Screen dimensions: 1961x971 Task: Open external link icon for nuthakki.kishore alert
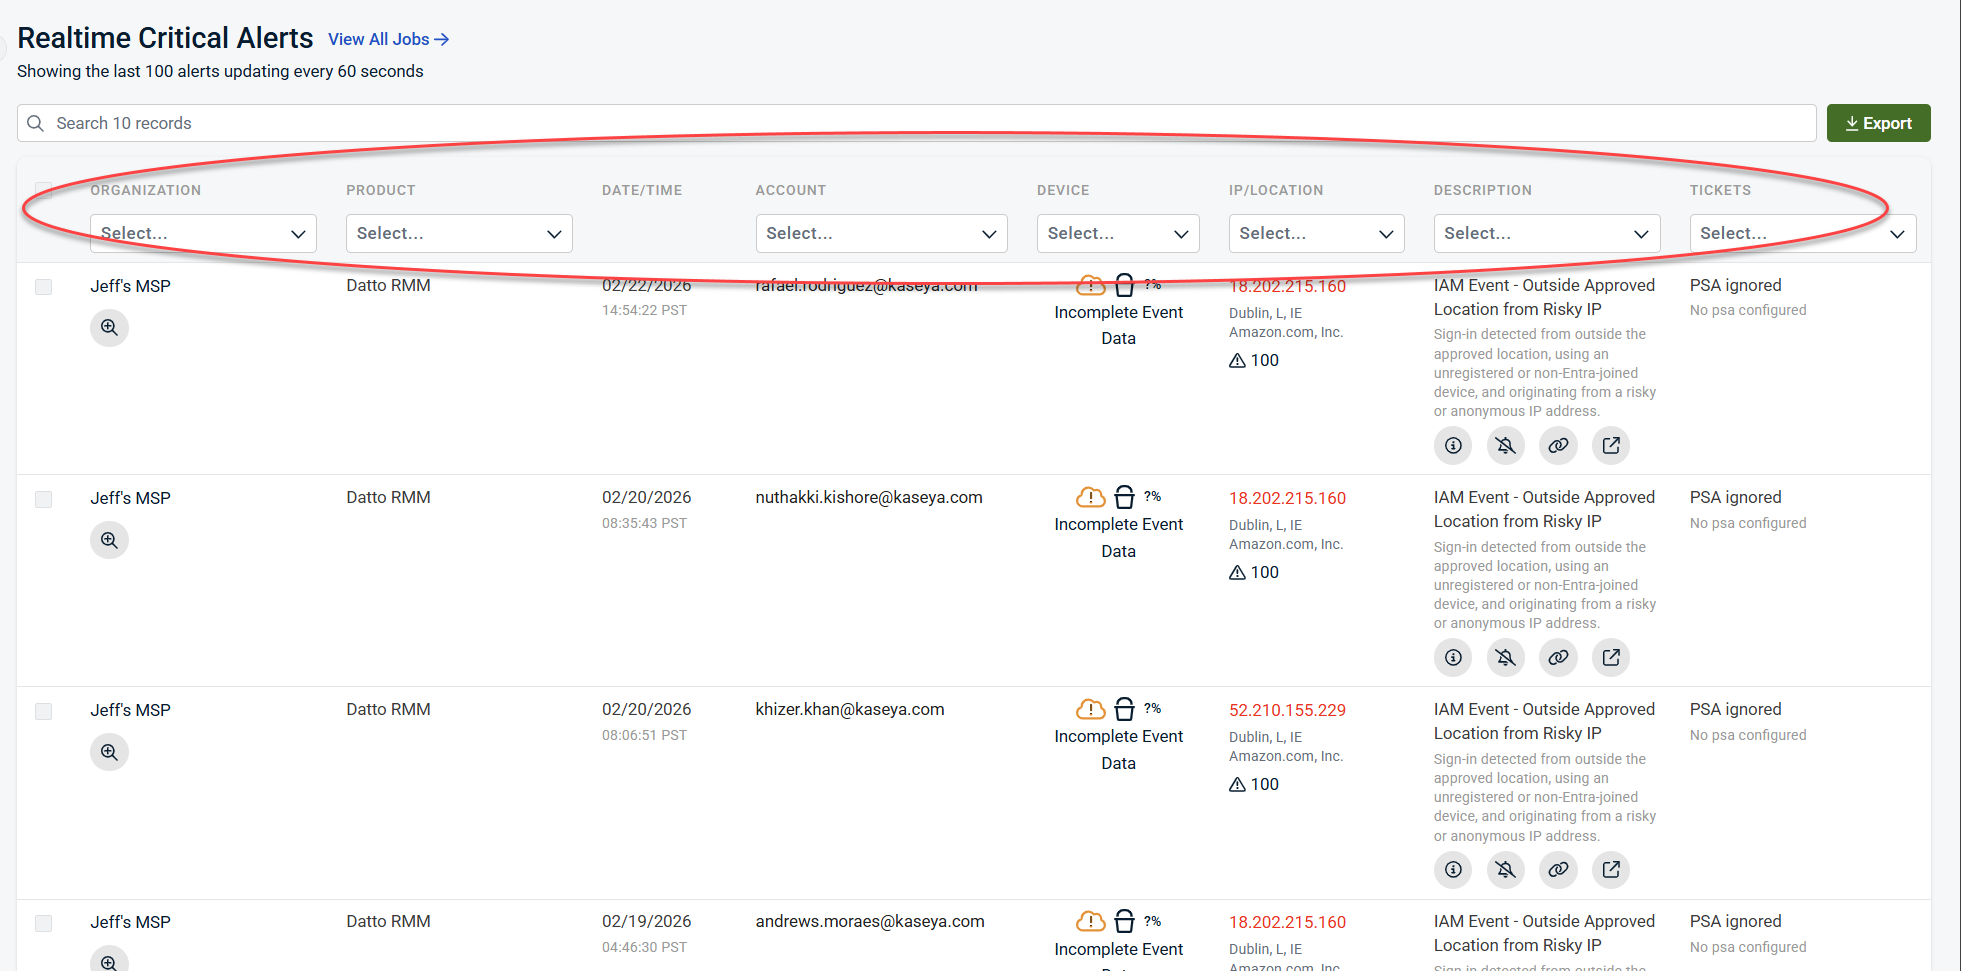click(1610, 658)
